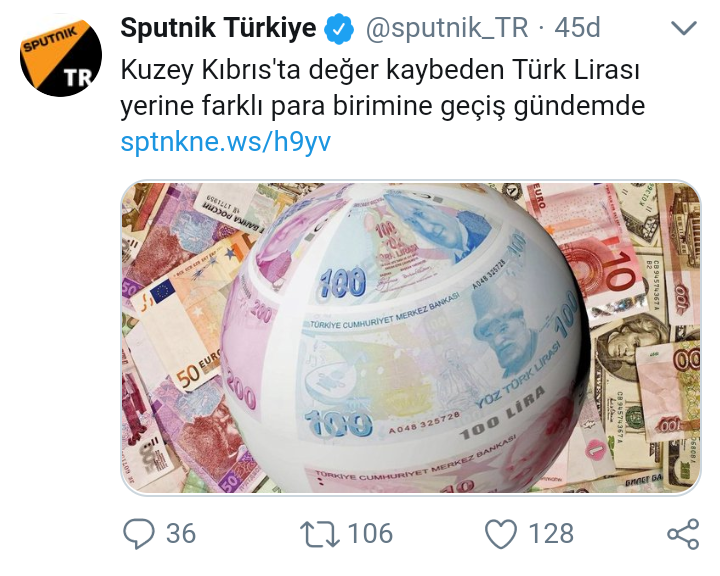
Task: View the Turkish lira globe image
Action: [x=411, y=338]
